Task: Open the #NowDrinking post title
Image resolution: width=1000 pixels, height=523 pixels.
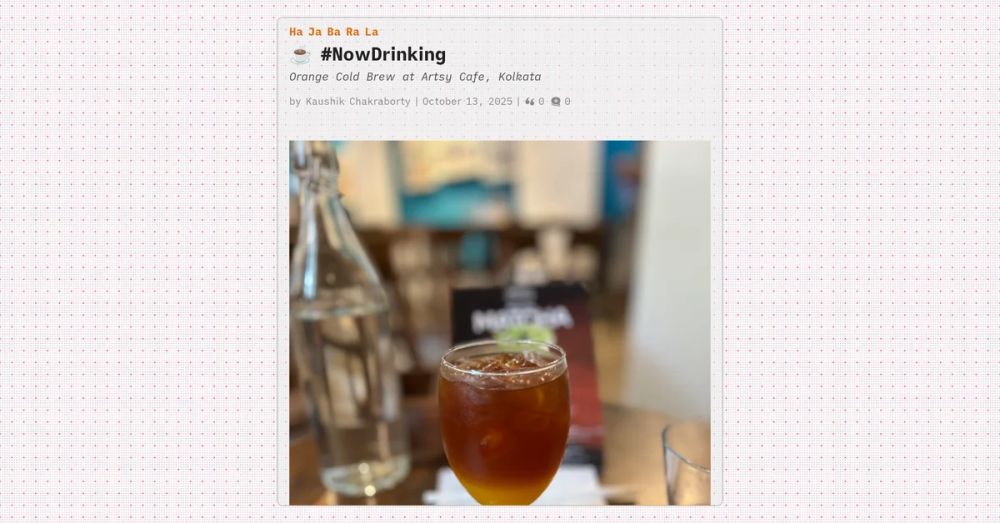Action: tap(383, 55)
